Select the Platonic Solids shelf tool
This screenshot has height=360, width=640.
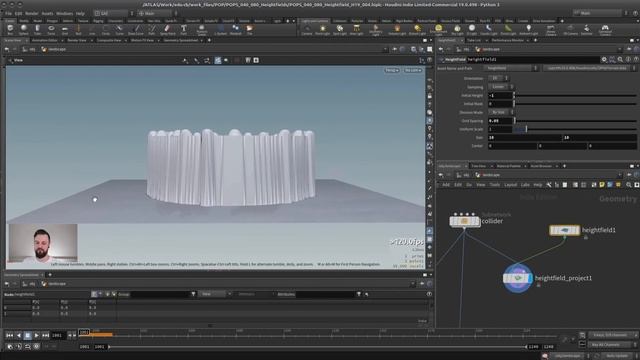(x=202, y=29)
